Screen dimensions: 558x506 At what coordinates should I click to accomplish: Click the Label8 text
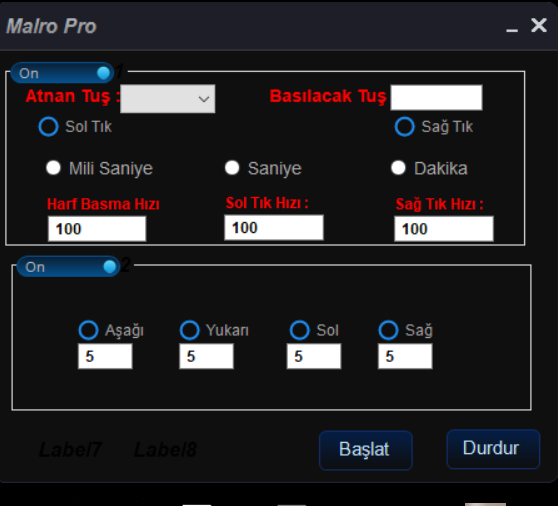[x=165, y=450]
